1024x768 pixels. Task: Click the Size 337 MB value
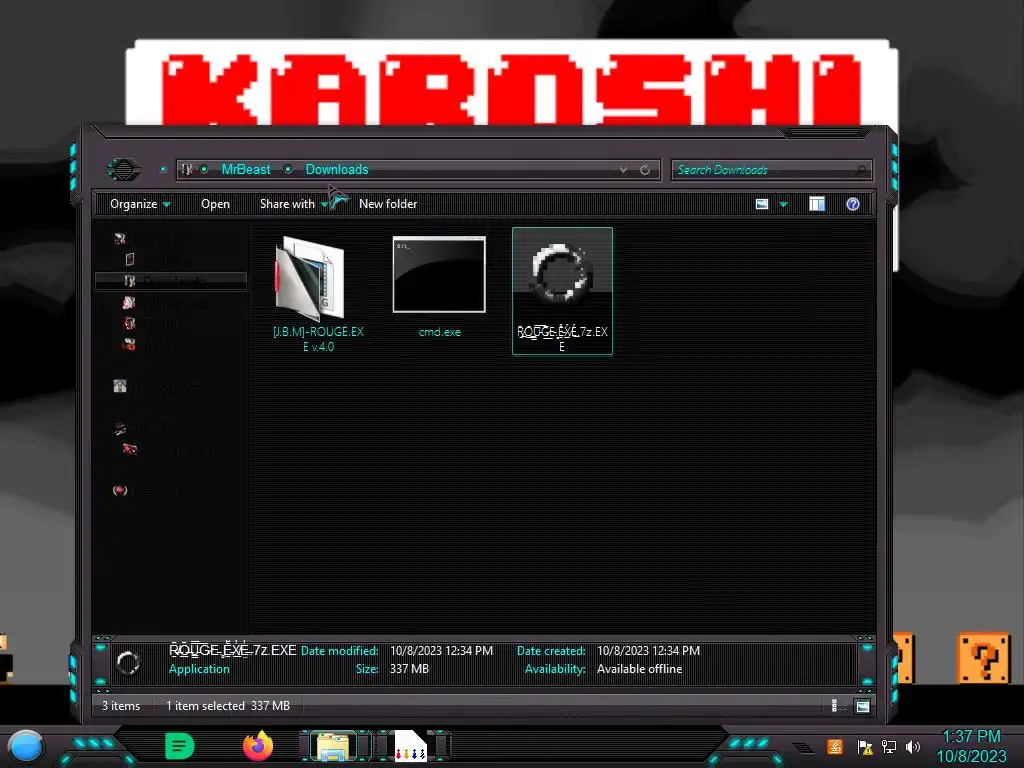tap(409, 669)
